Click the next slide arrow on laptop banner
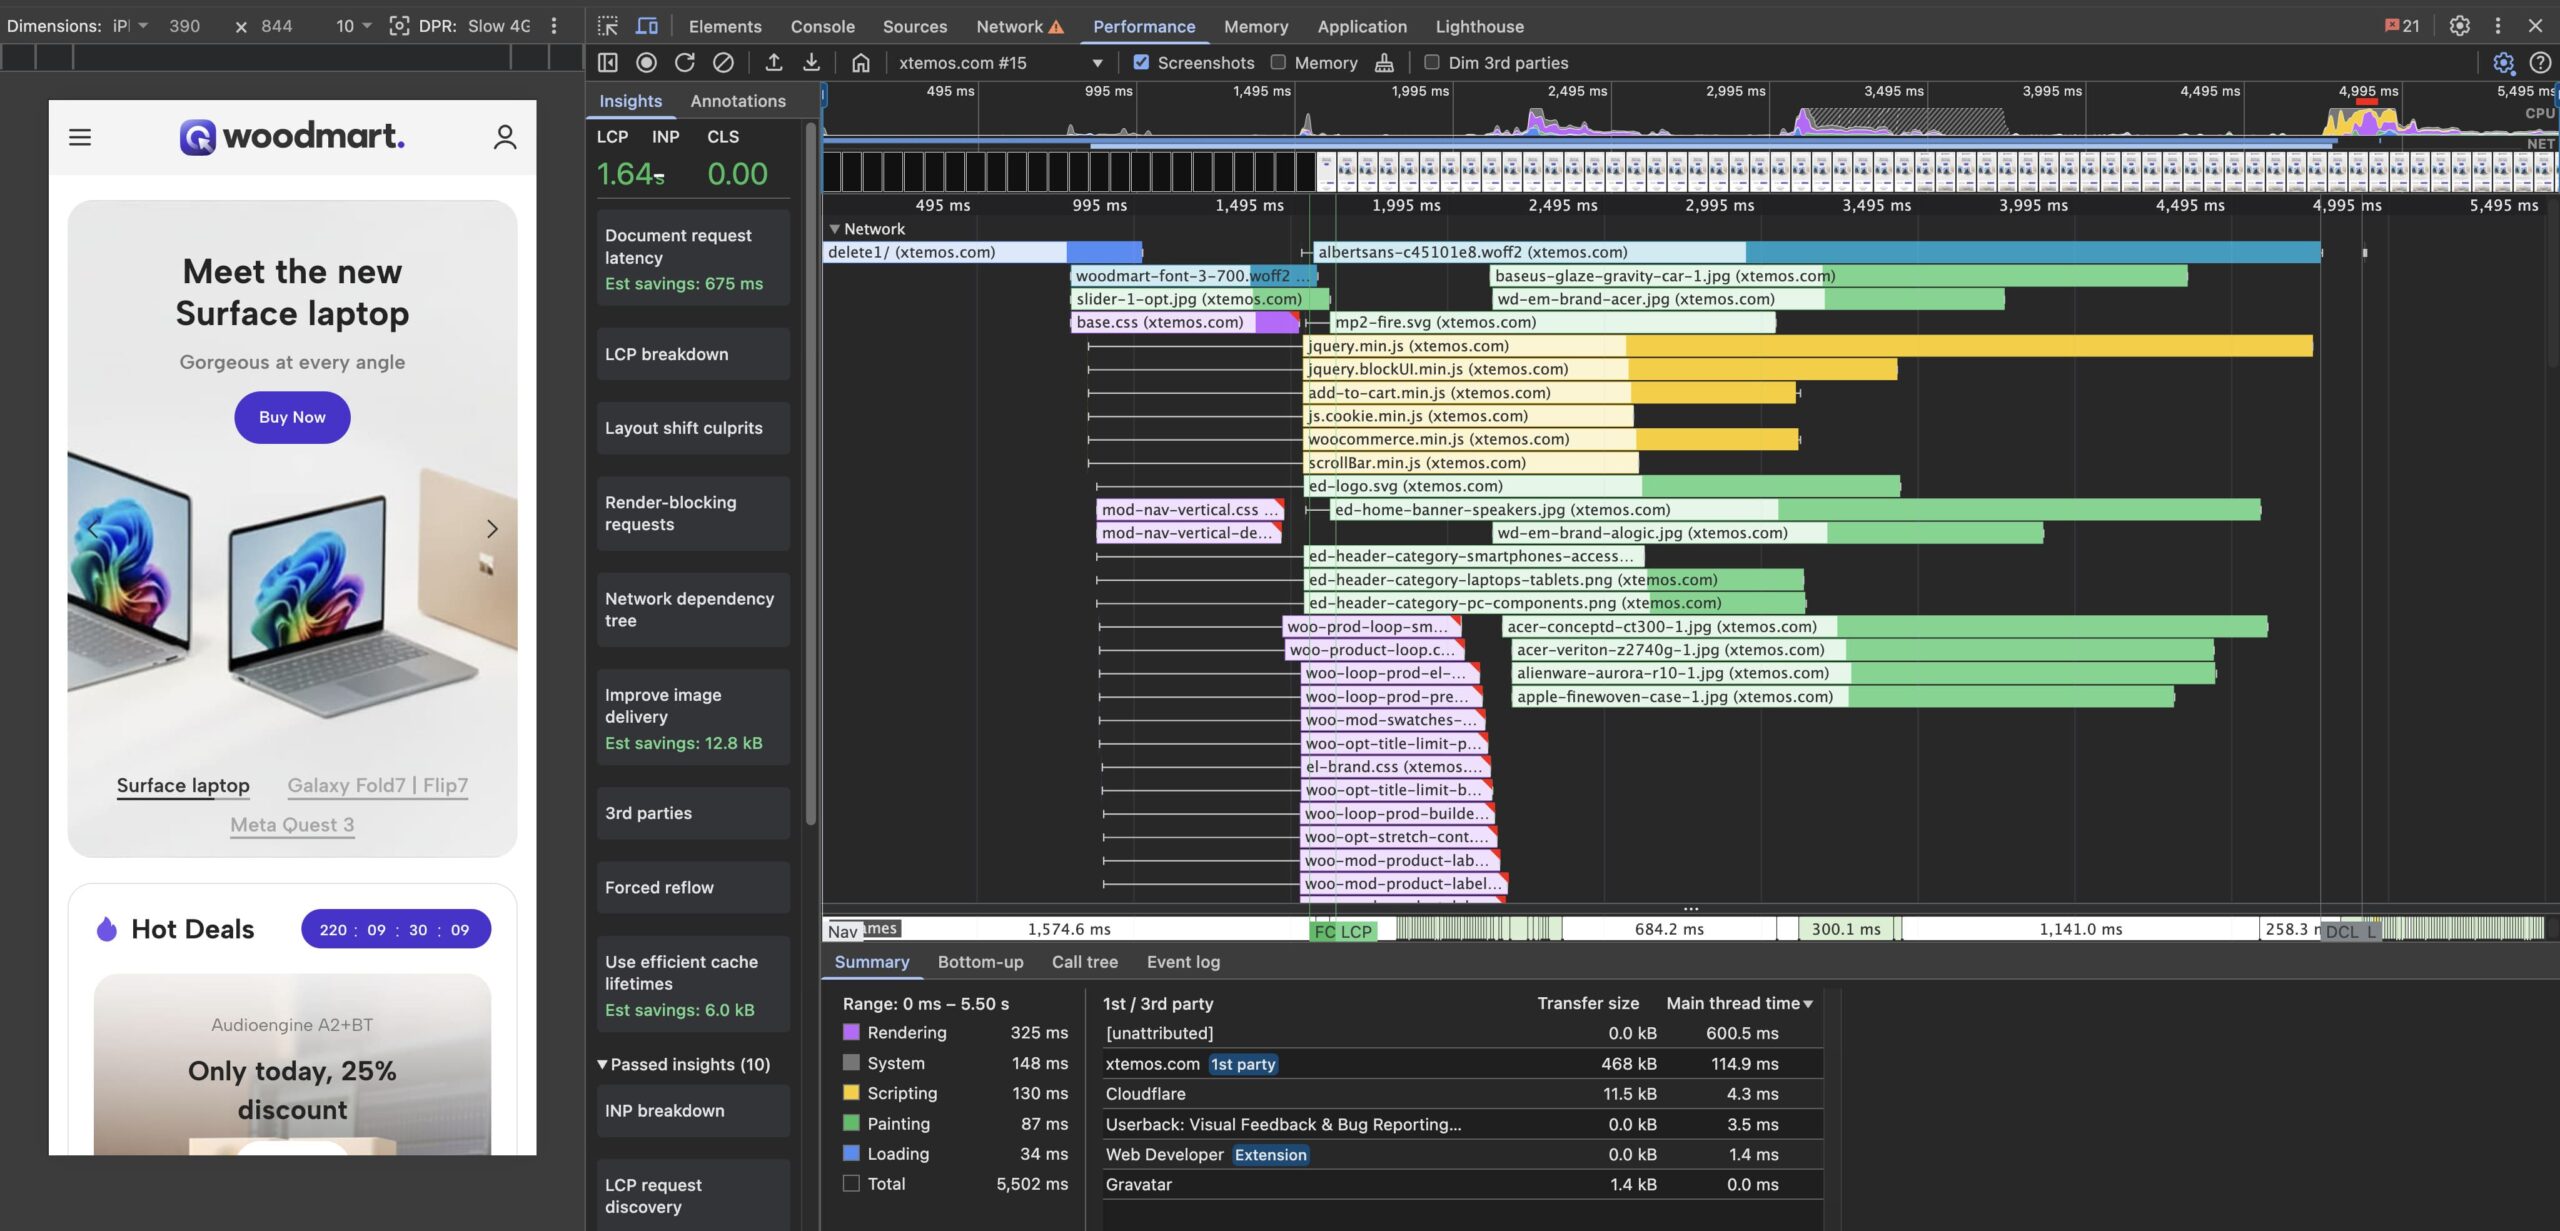 491,529
